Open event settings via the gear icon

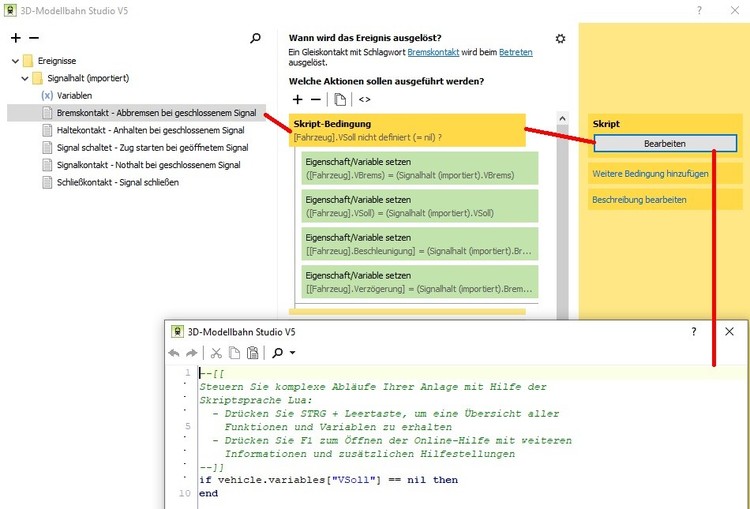pyautogui.click(x=560, y=38)
